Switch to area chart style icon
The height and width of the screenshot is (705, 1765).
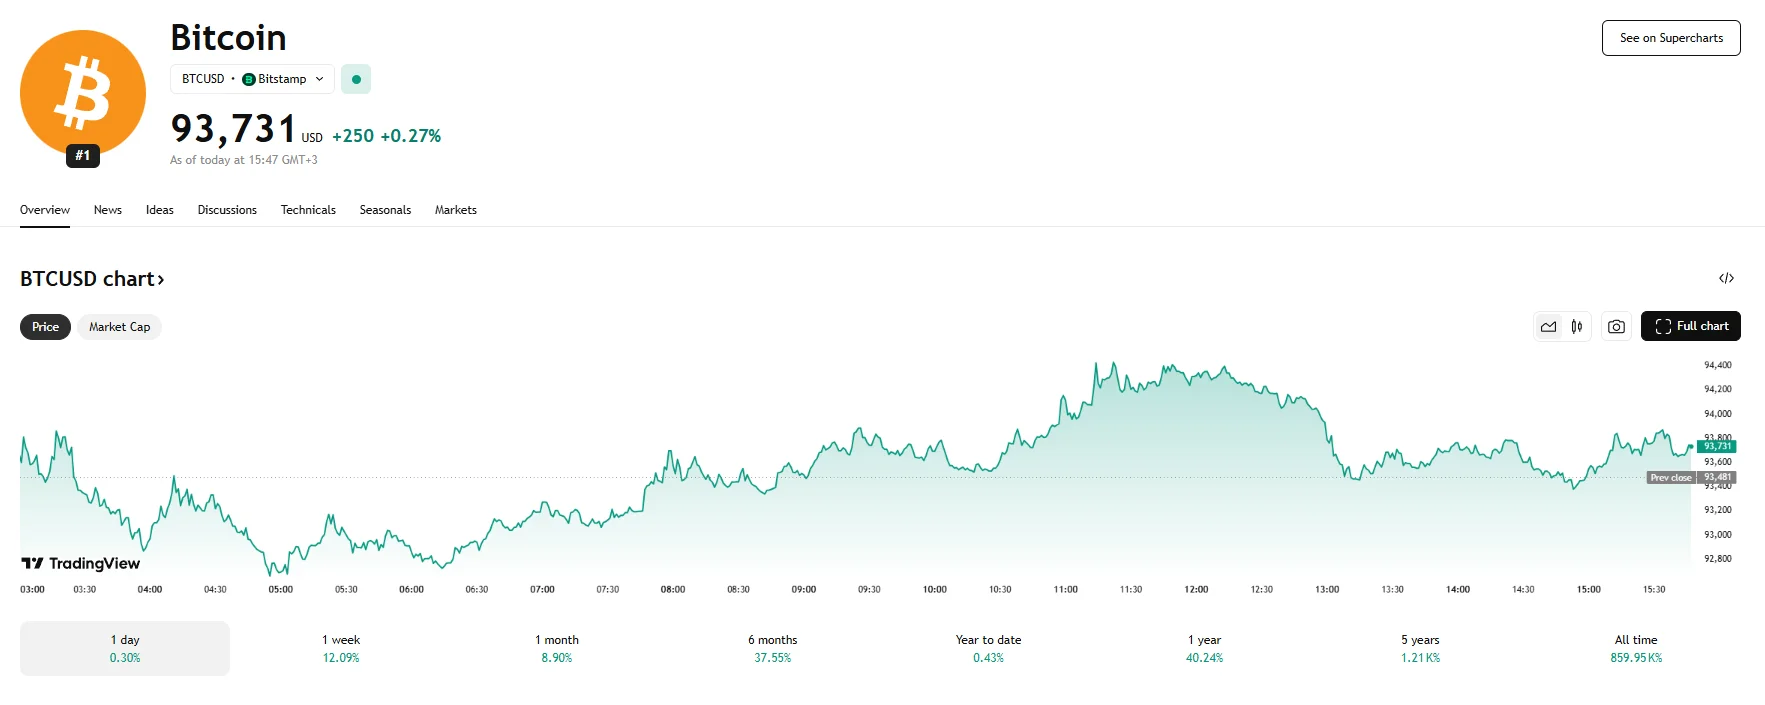(x=1548, y=327)
